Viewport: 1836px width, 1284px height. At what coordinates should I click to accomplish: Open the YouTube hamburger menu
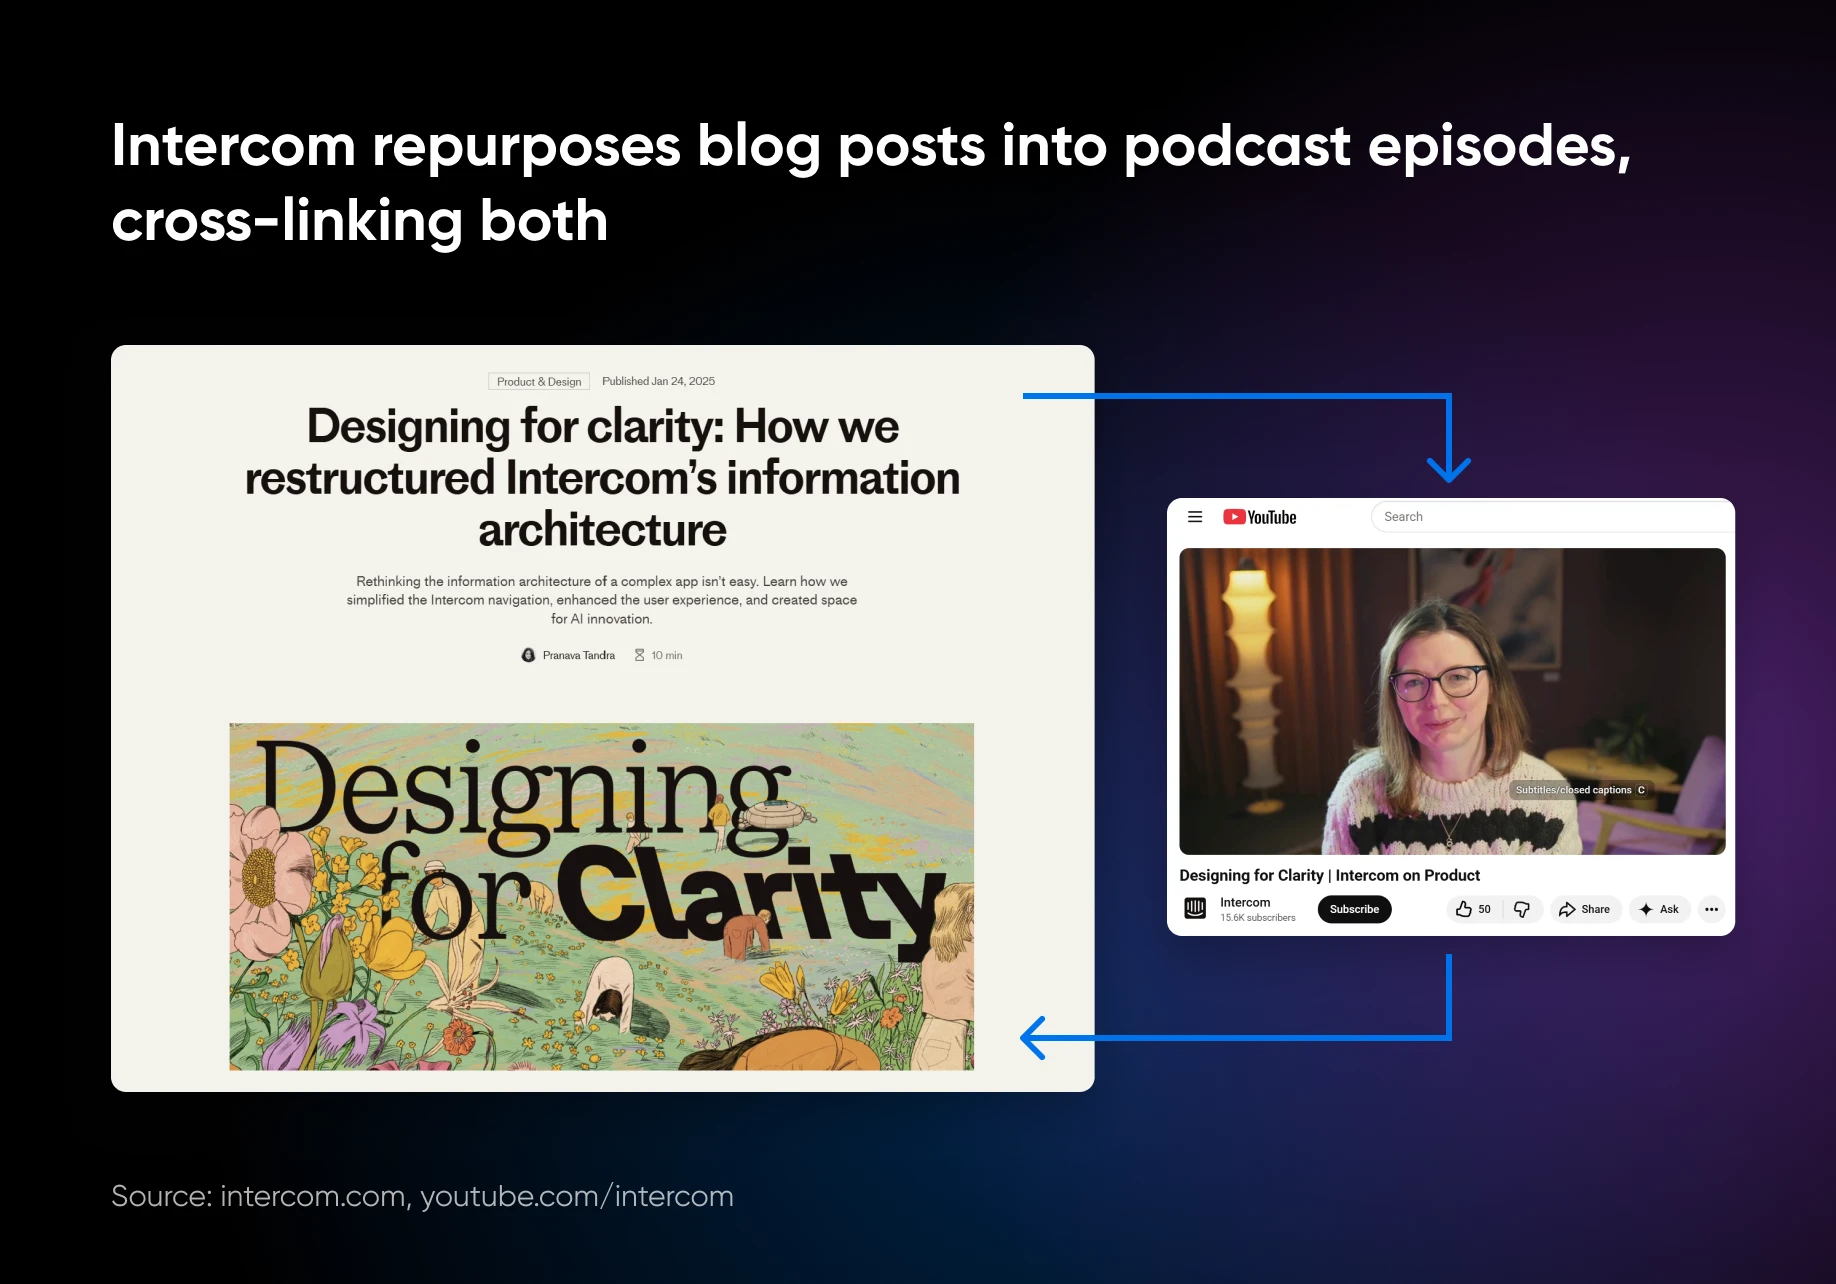coord(1195,517)
